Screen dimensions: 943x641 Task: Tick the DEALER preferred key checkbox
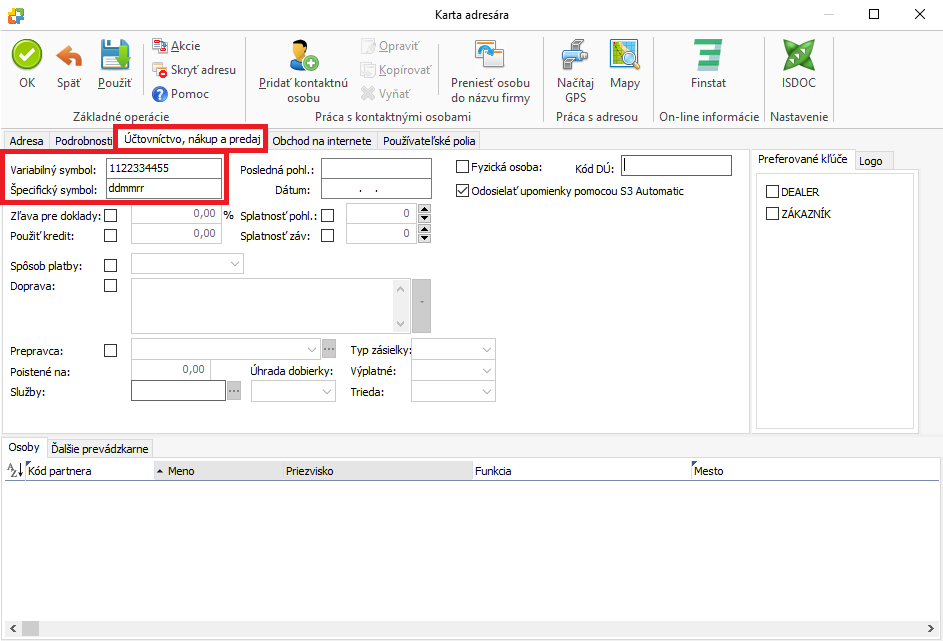772,192
